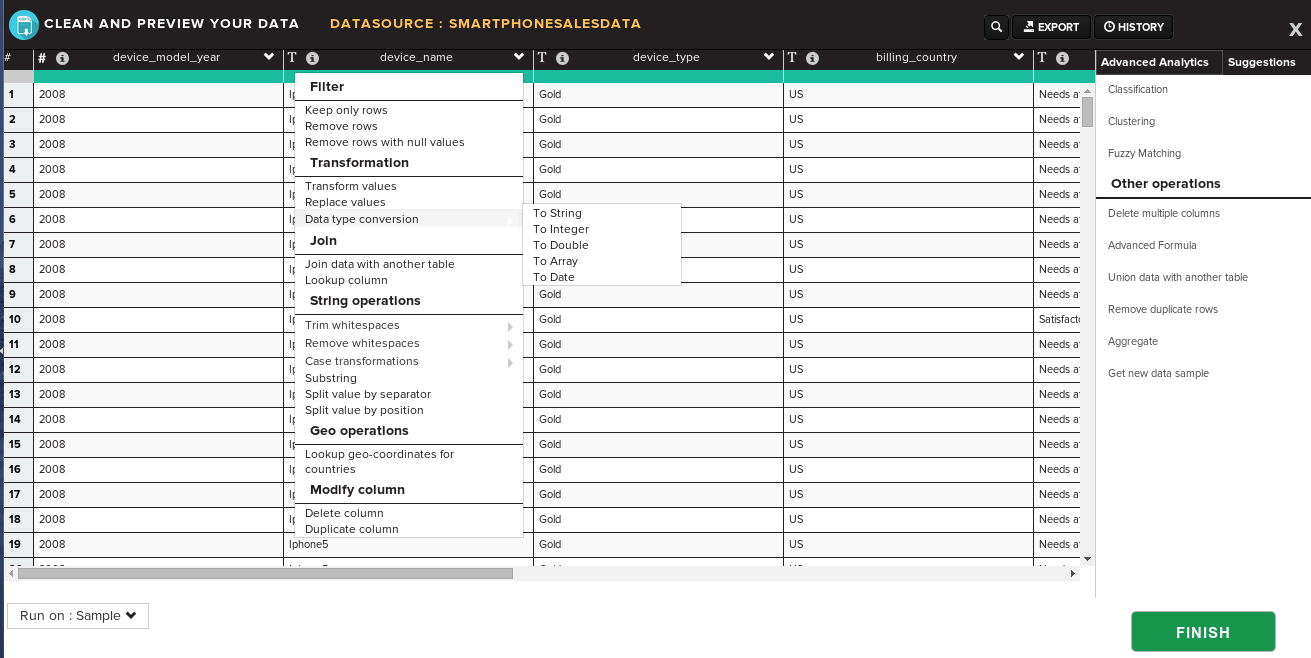Convert column To String
1311x658 pixels.
click(x=557, y=213)
